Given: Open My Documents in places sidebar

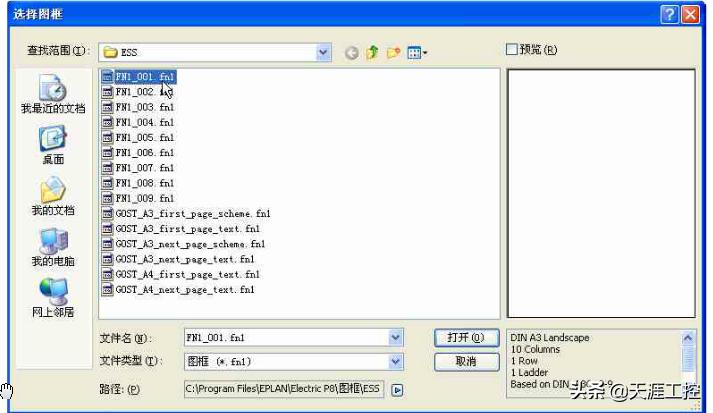Looking at the screenshot, I should tap(53, 196).
